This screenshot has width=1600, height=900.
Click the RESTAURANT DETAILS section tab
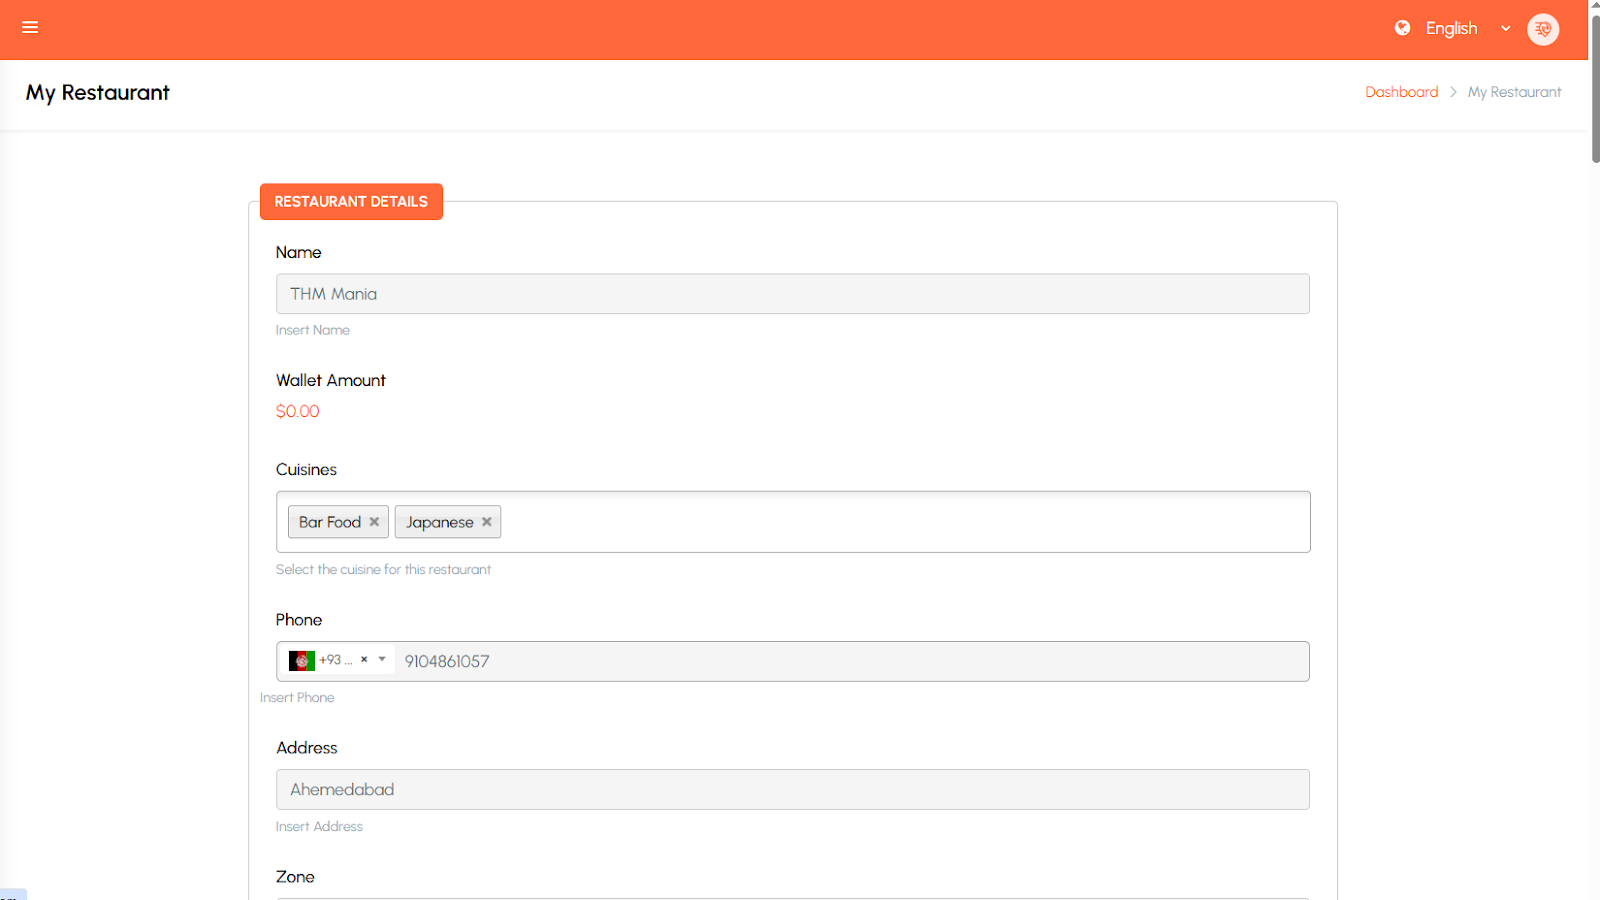[x=351, y=202]
